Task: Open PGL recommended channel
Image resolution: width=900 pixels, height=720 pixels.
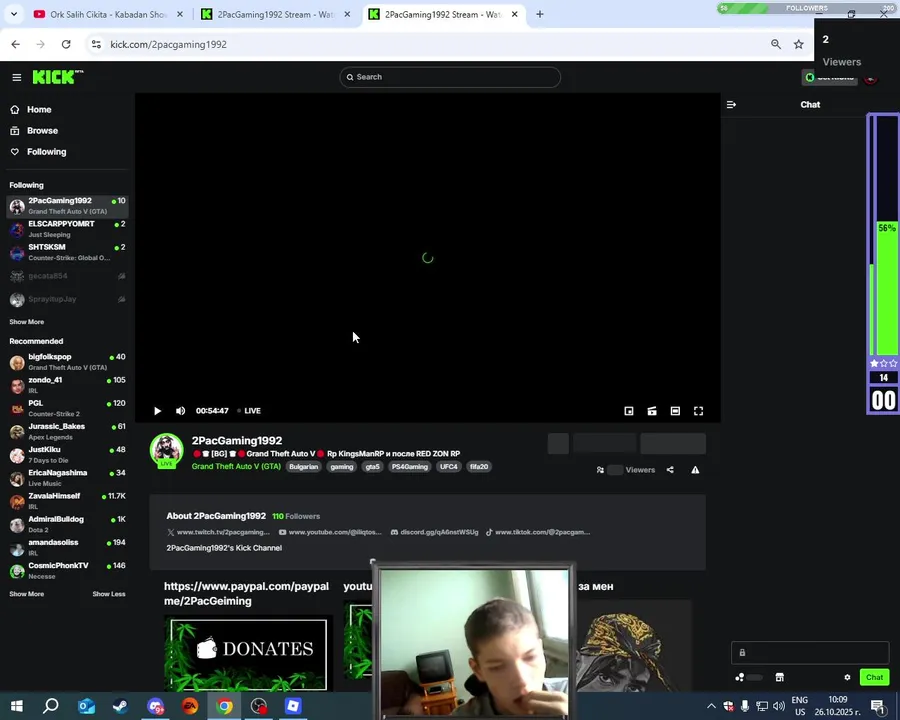Action: click(x=67, y=408)
